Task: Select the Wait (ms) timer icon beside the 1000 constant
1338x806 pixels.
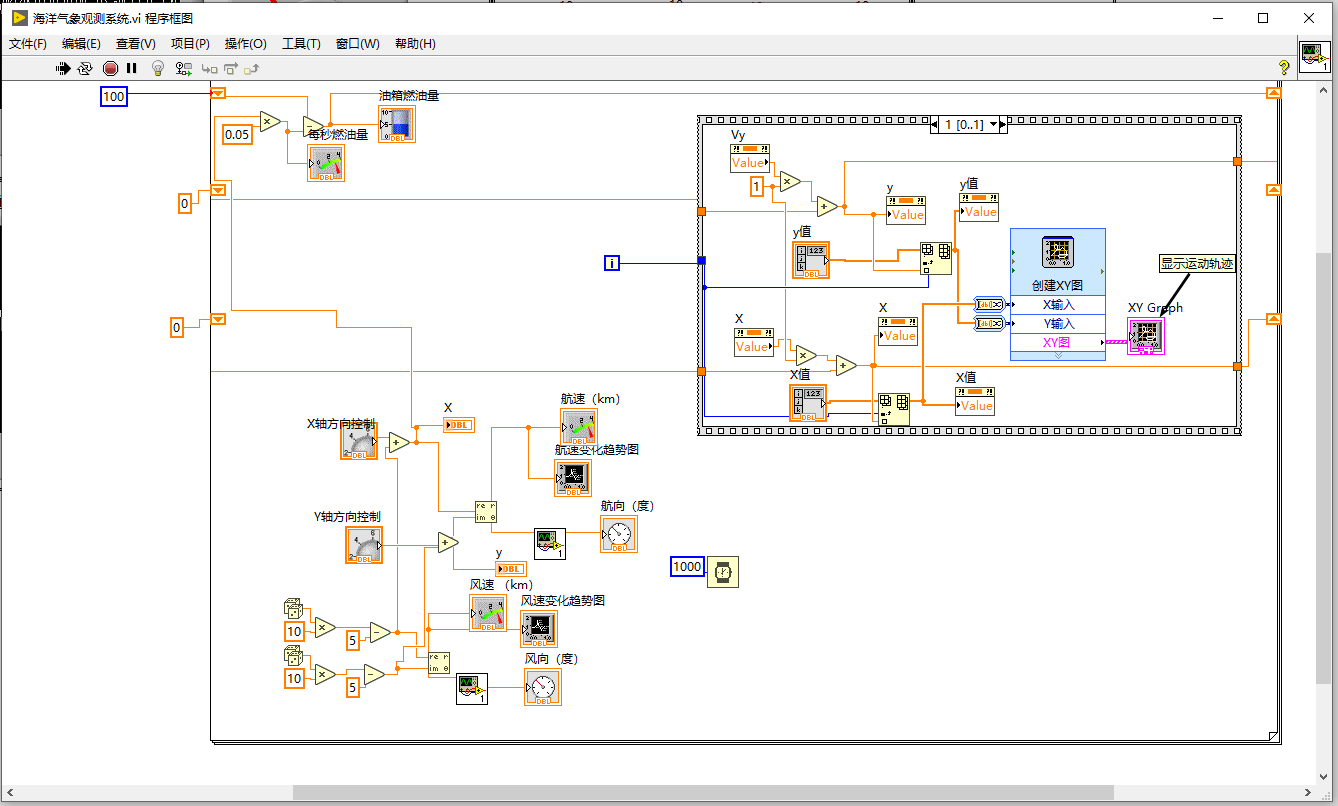Action: point(723,572)
